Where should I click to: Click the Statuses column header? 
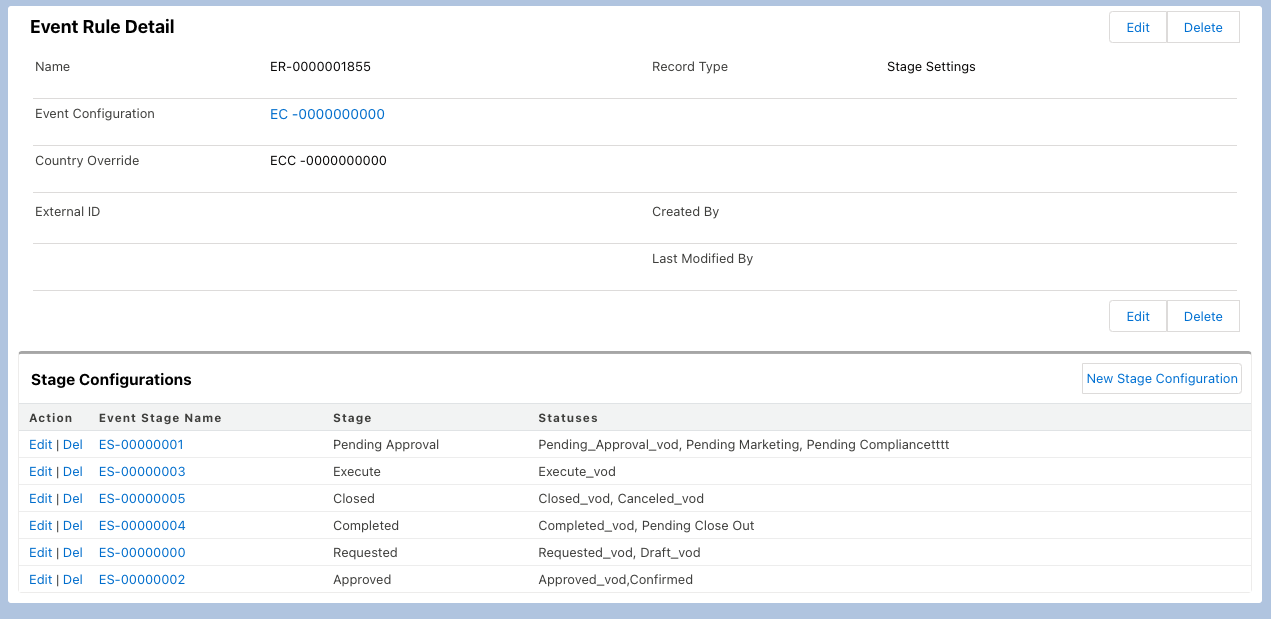coord(567,418)
